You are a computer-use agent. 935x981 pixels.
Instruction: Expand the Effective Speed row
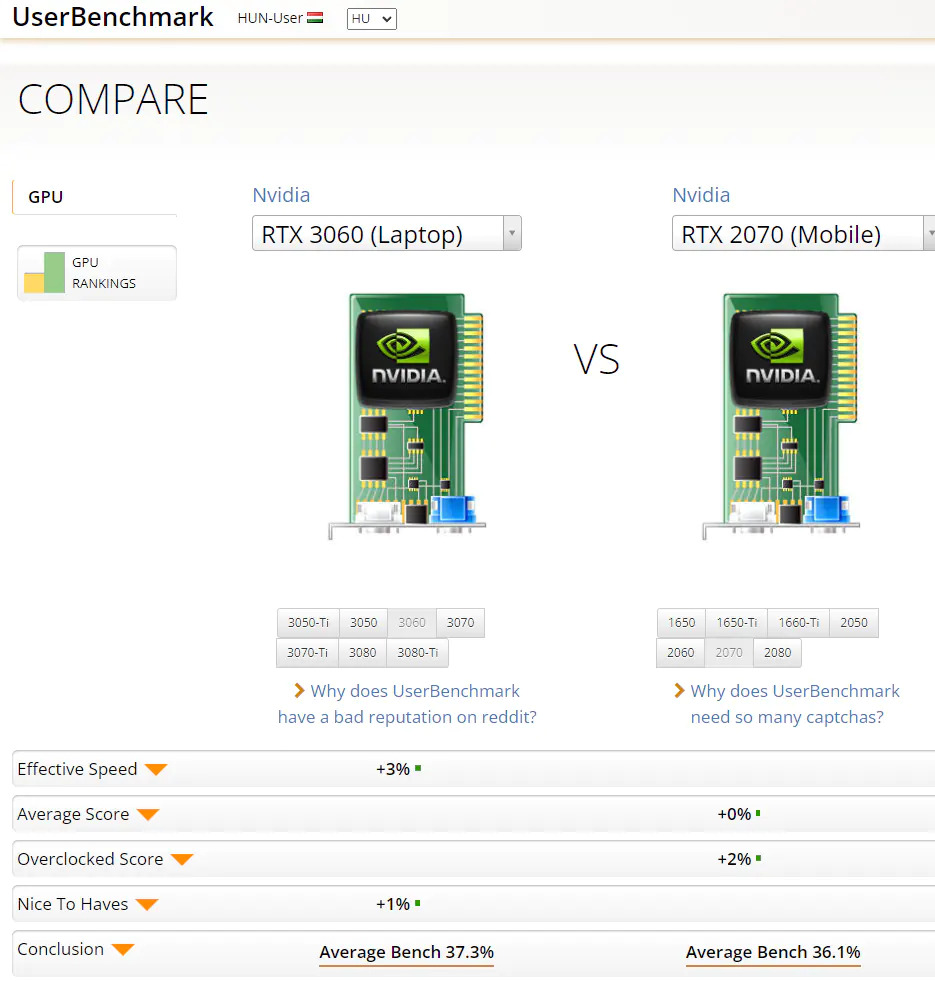[x=474, y=769]
